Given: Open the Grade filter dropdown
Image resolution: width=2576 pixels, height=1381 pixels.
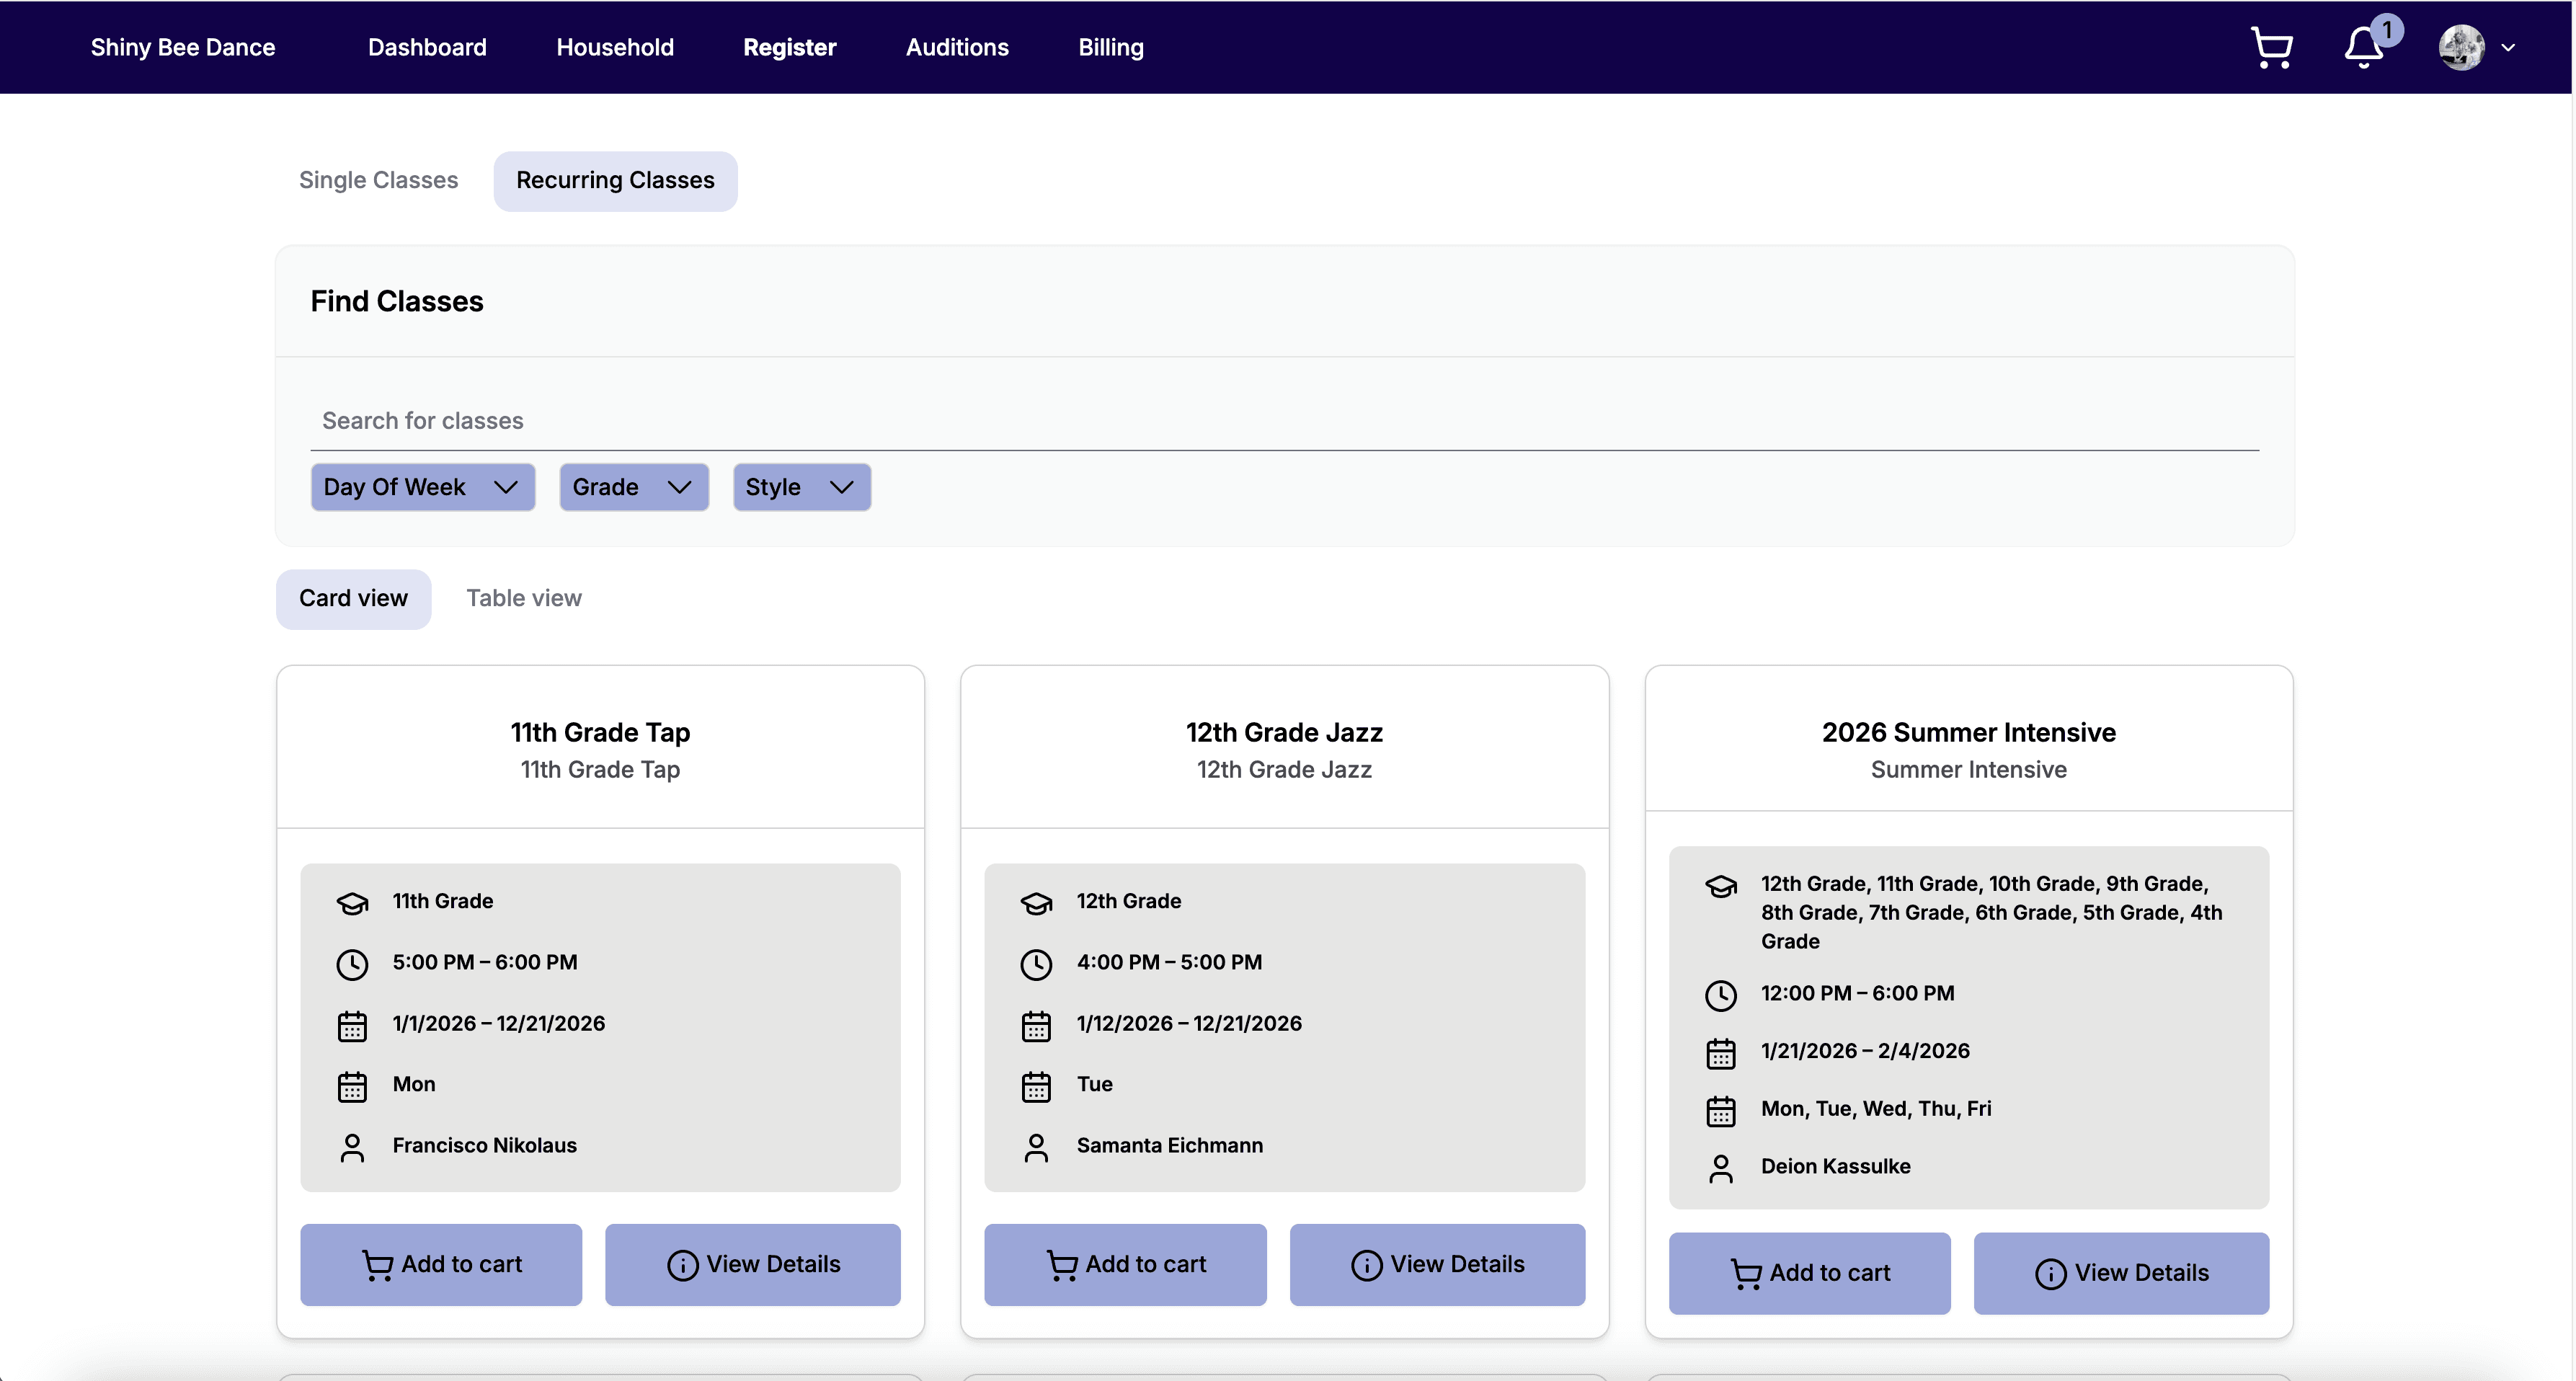Looking at the screenshot, I should pyautogui.click(x=633, y=487).
